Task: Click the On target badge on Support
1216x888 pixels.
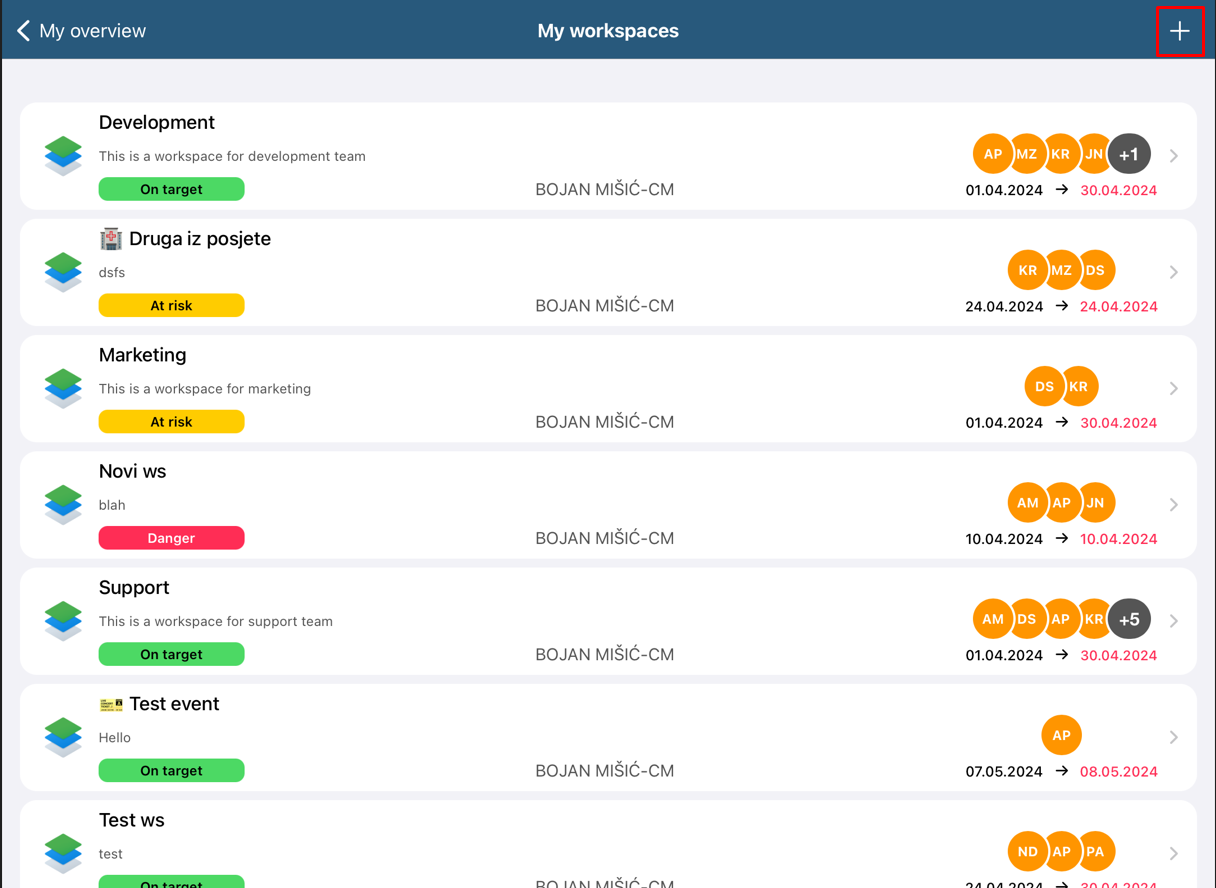Action: (x=171, y=654)
